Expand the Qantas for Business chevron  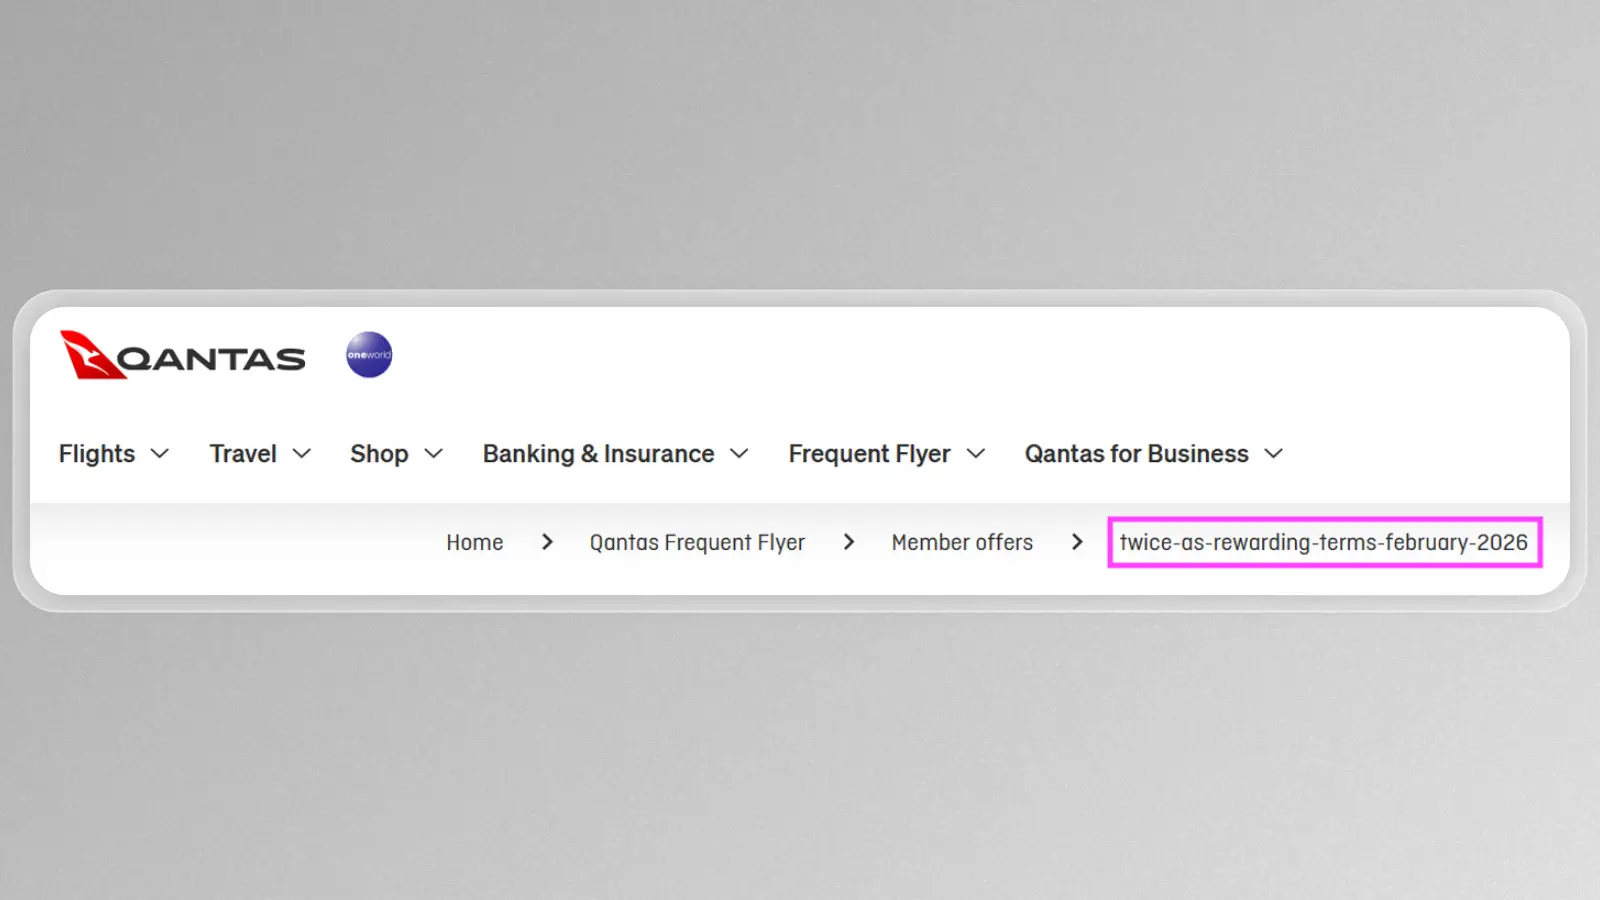(1273, 454)
